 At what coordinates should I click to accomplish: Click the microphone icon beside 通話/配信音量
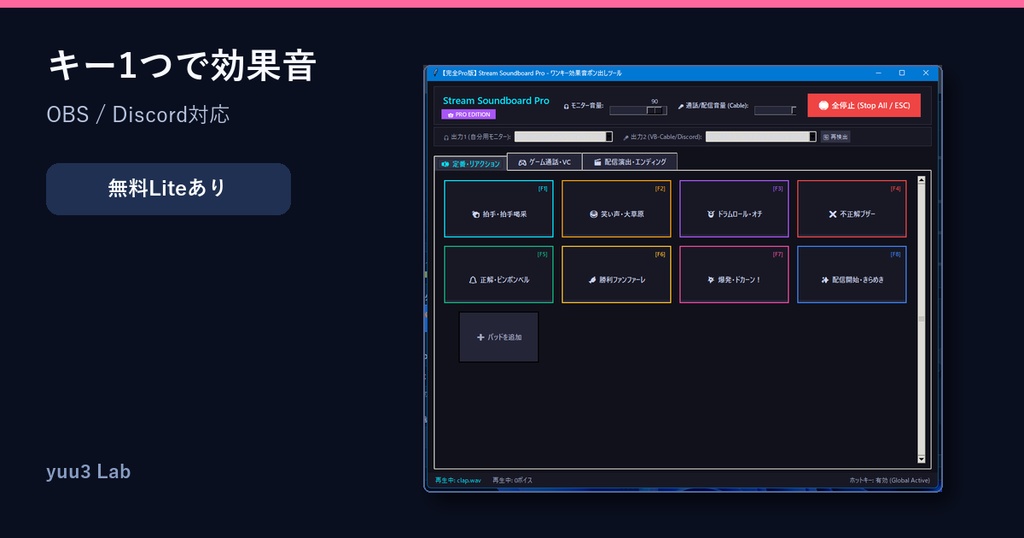680,106
